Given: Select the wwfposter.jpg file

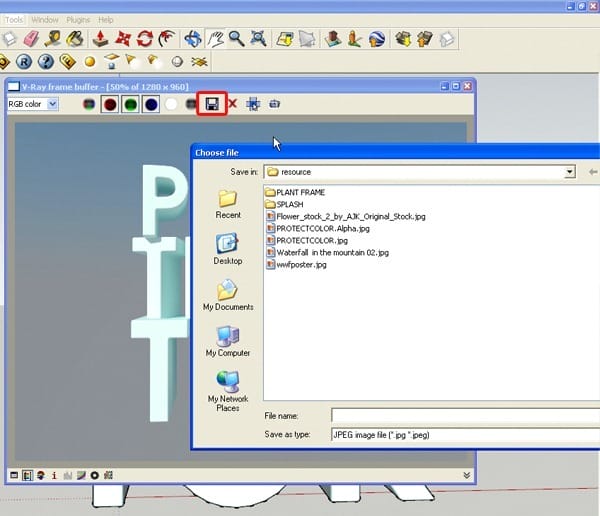Looking at the screenshot, I should [x=296, y=265].
